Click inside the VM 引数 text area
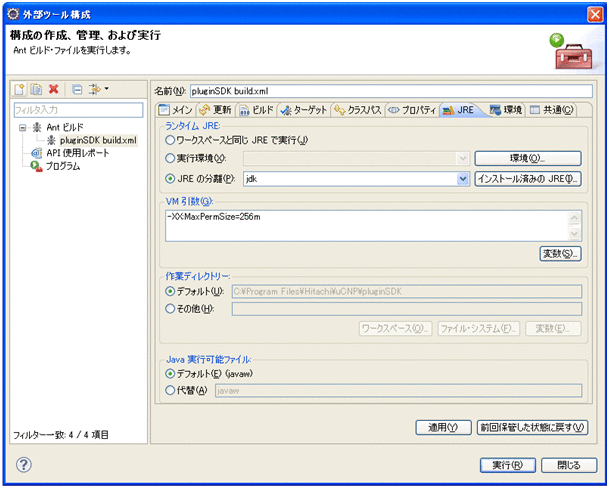Image resolution: width=611 pixels, height=489 pixels. tap(367, 226)
